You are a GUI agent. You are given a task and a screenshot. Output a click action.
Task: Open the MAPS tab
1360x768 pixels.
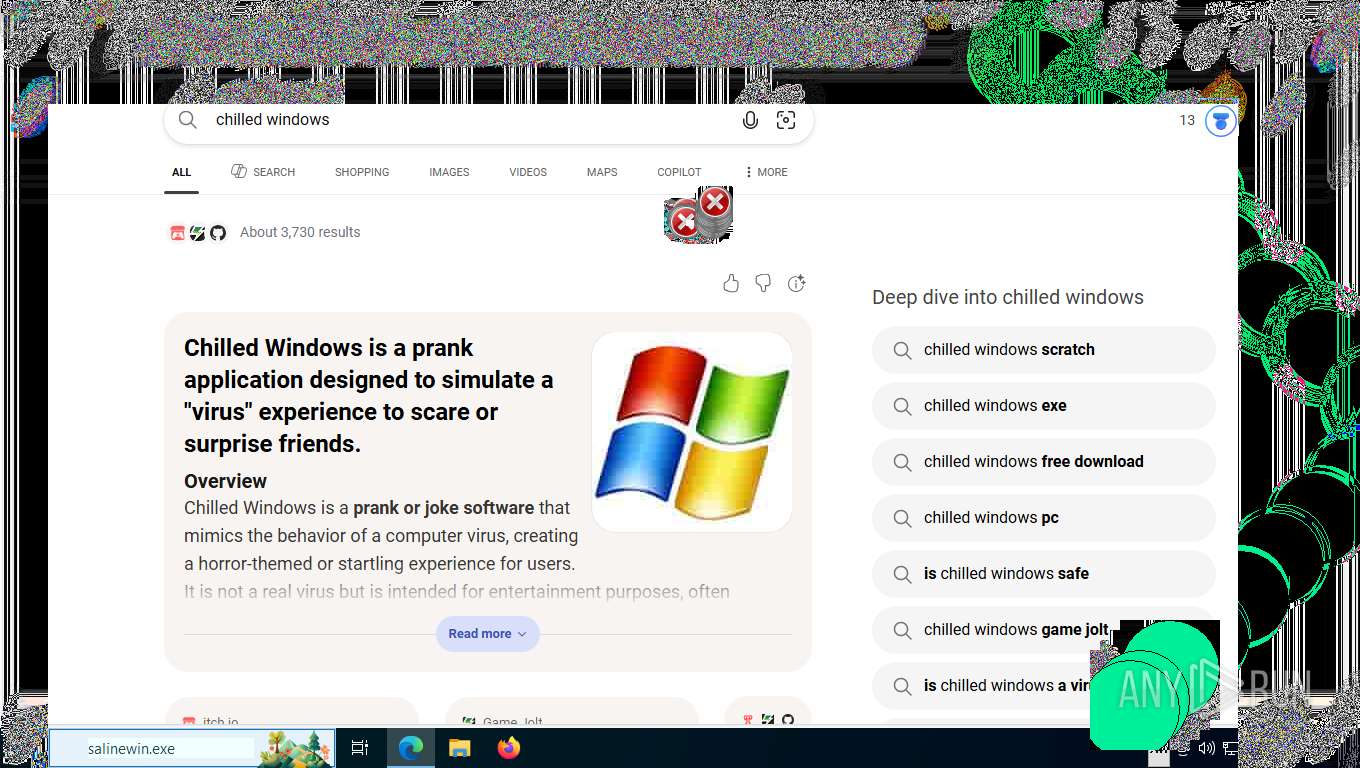tap(602, 172)
